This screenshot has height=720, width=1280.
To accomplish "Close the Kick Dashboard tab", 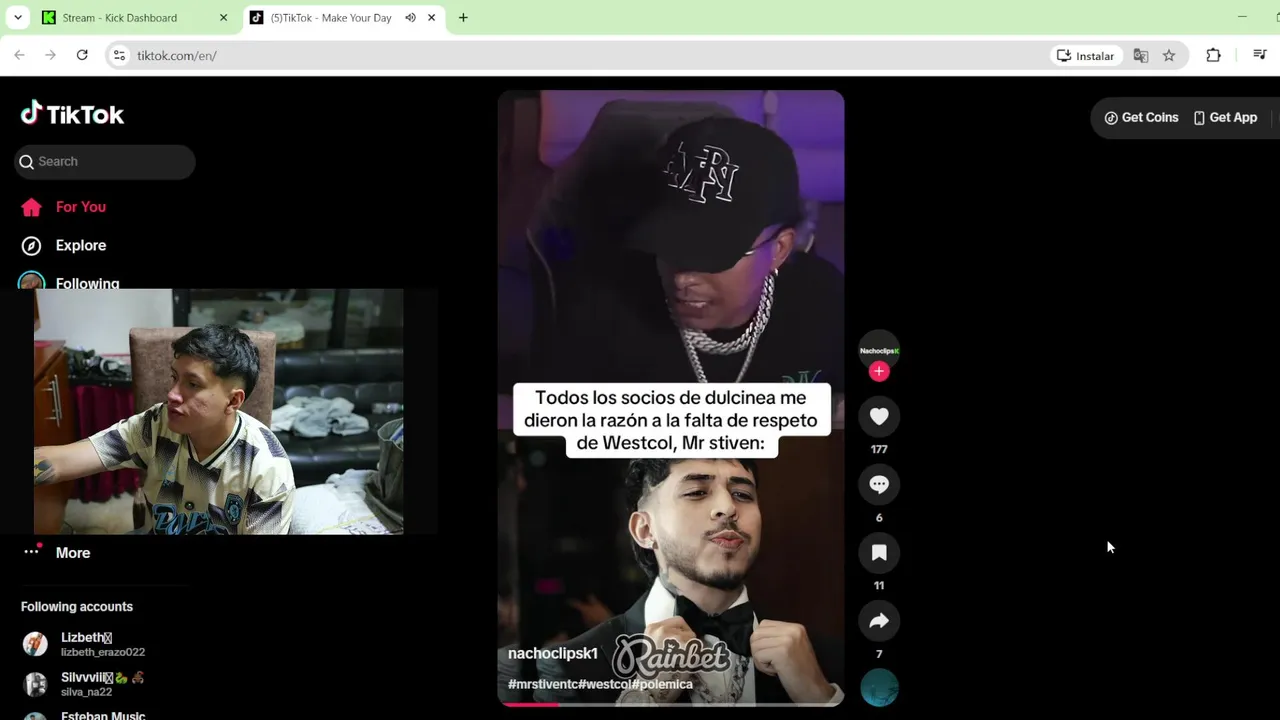I will pyautogui.click(x=223, y=18).
